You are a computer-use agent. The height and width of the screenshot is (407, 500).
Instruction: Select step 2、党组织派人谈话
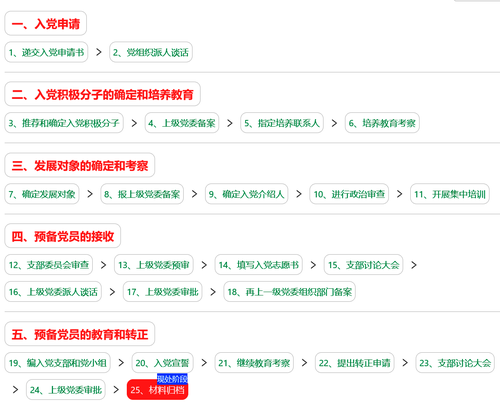click(151, 52)
